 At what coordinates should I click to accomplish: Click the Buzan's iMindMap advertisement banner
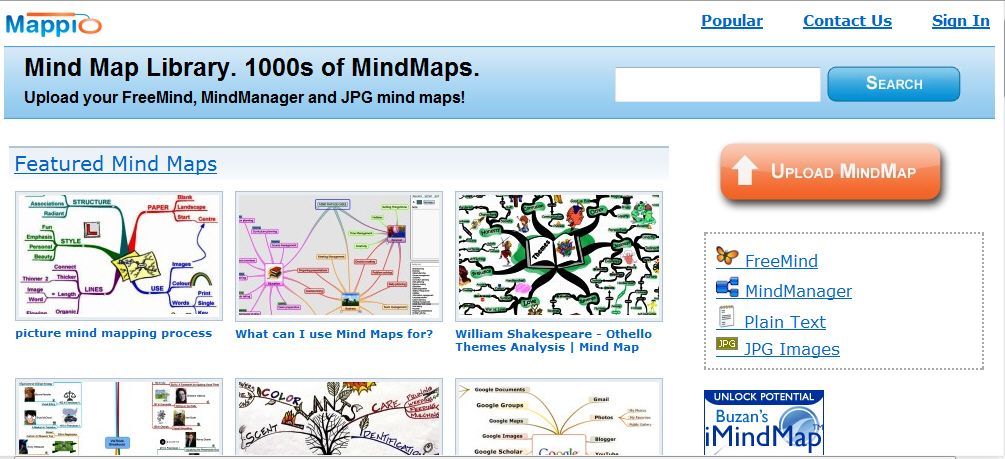(x=763, y=422)
